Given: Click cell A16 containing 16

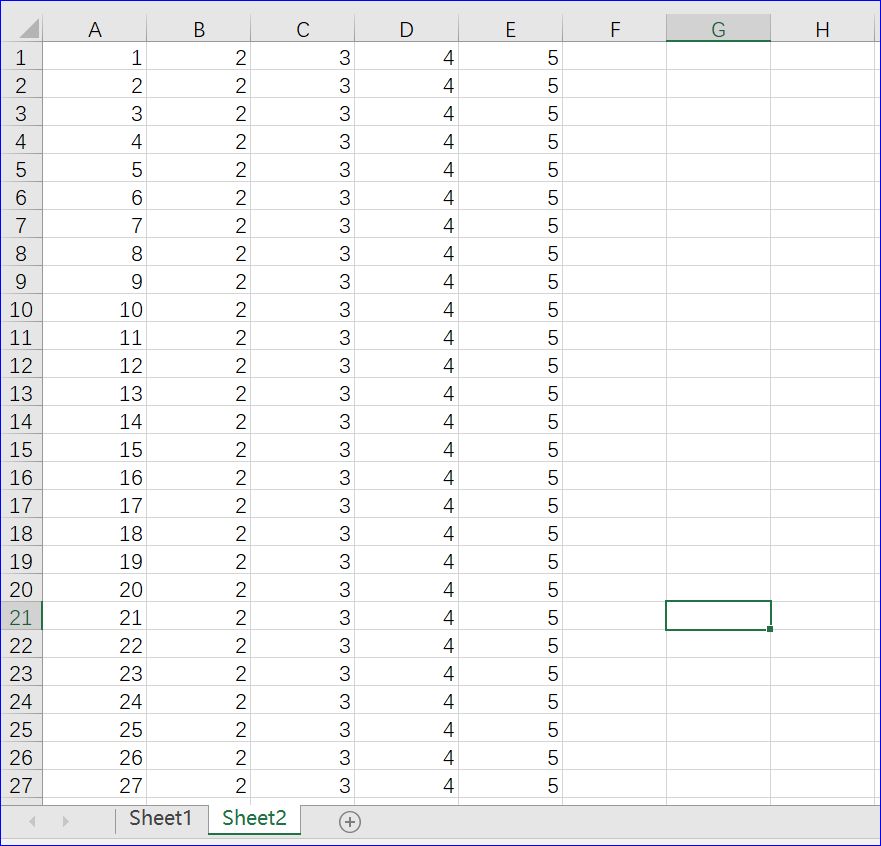Looking at the screenshot, I should (x=94, y=476).
